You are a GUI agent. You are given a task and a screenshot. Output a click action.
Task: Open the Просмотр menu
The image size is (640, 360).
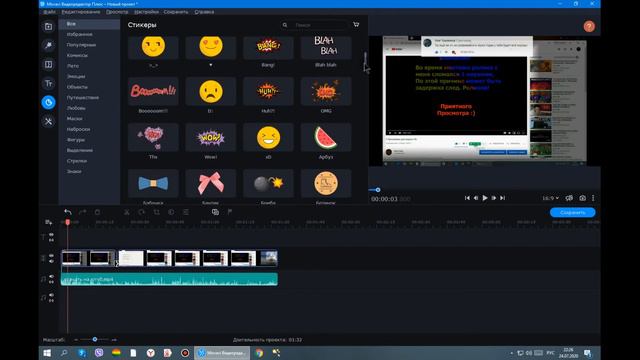pyautogui.click(x=117, y=12)
